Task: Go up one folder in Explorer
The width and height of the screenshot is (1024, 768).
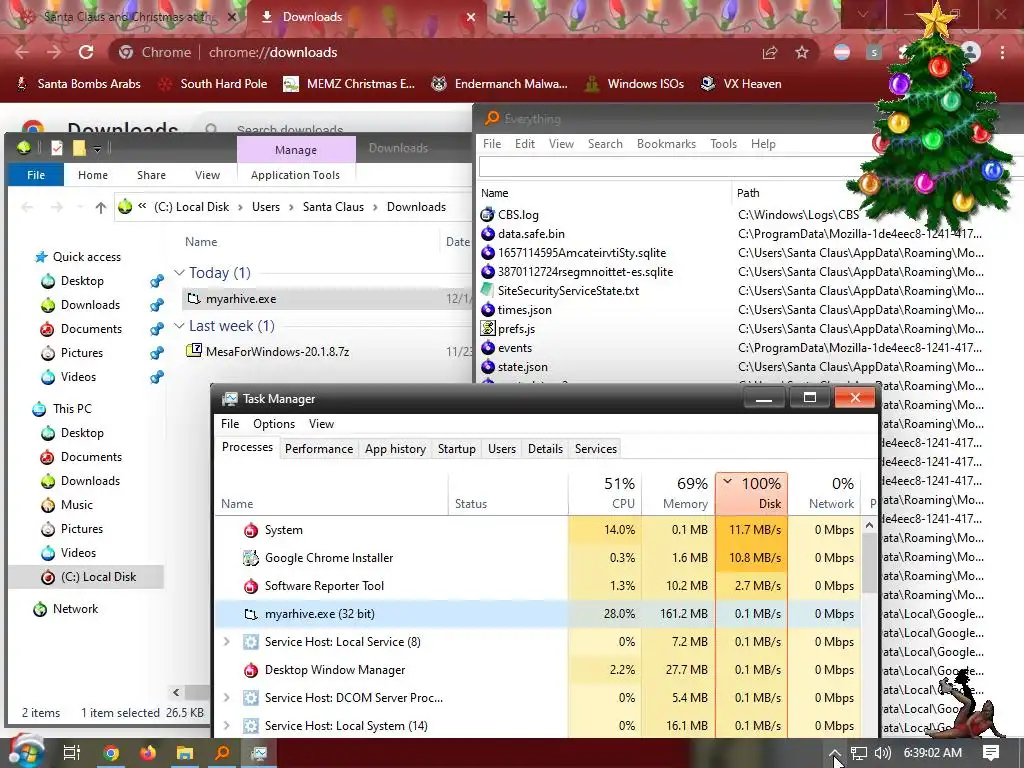Action: 101,208
